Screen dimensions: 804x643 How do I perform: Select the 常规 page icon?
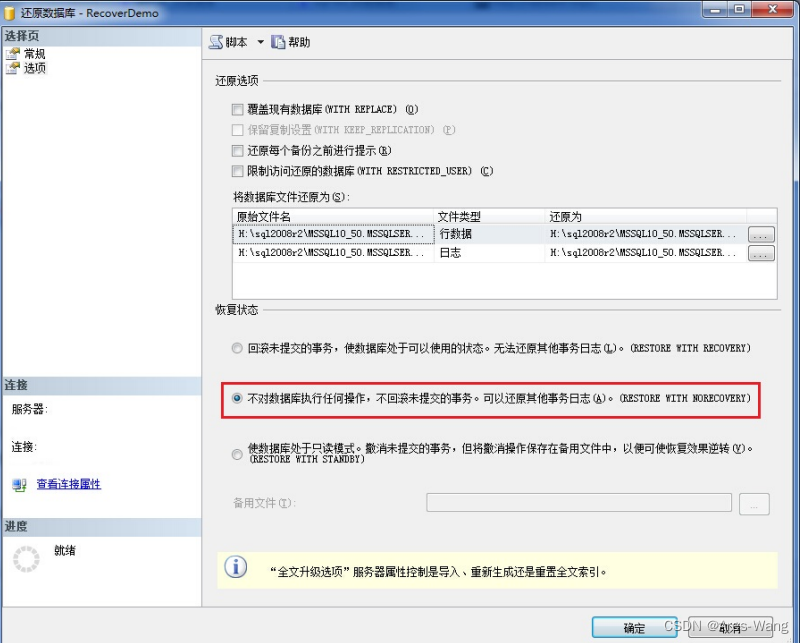tap(13, 54)
